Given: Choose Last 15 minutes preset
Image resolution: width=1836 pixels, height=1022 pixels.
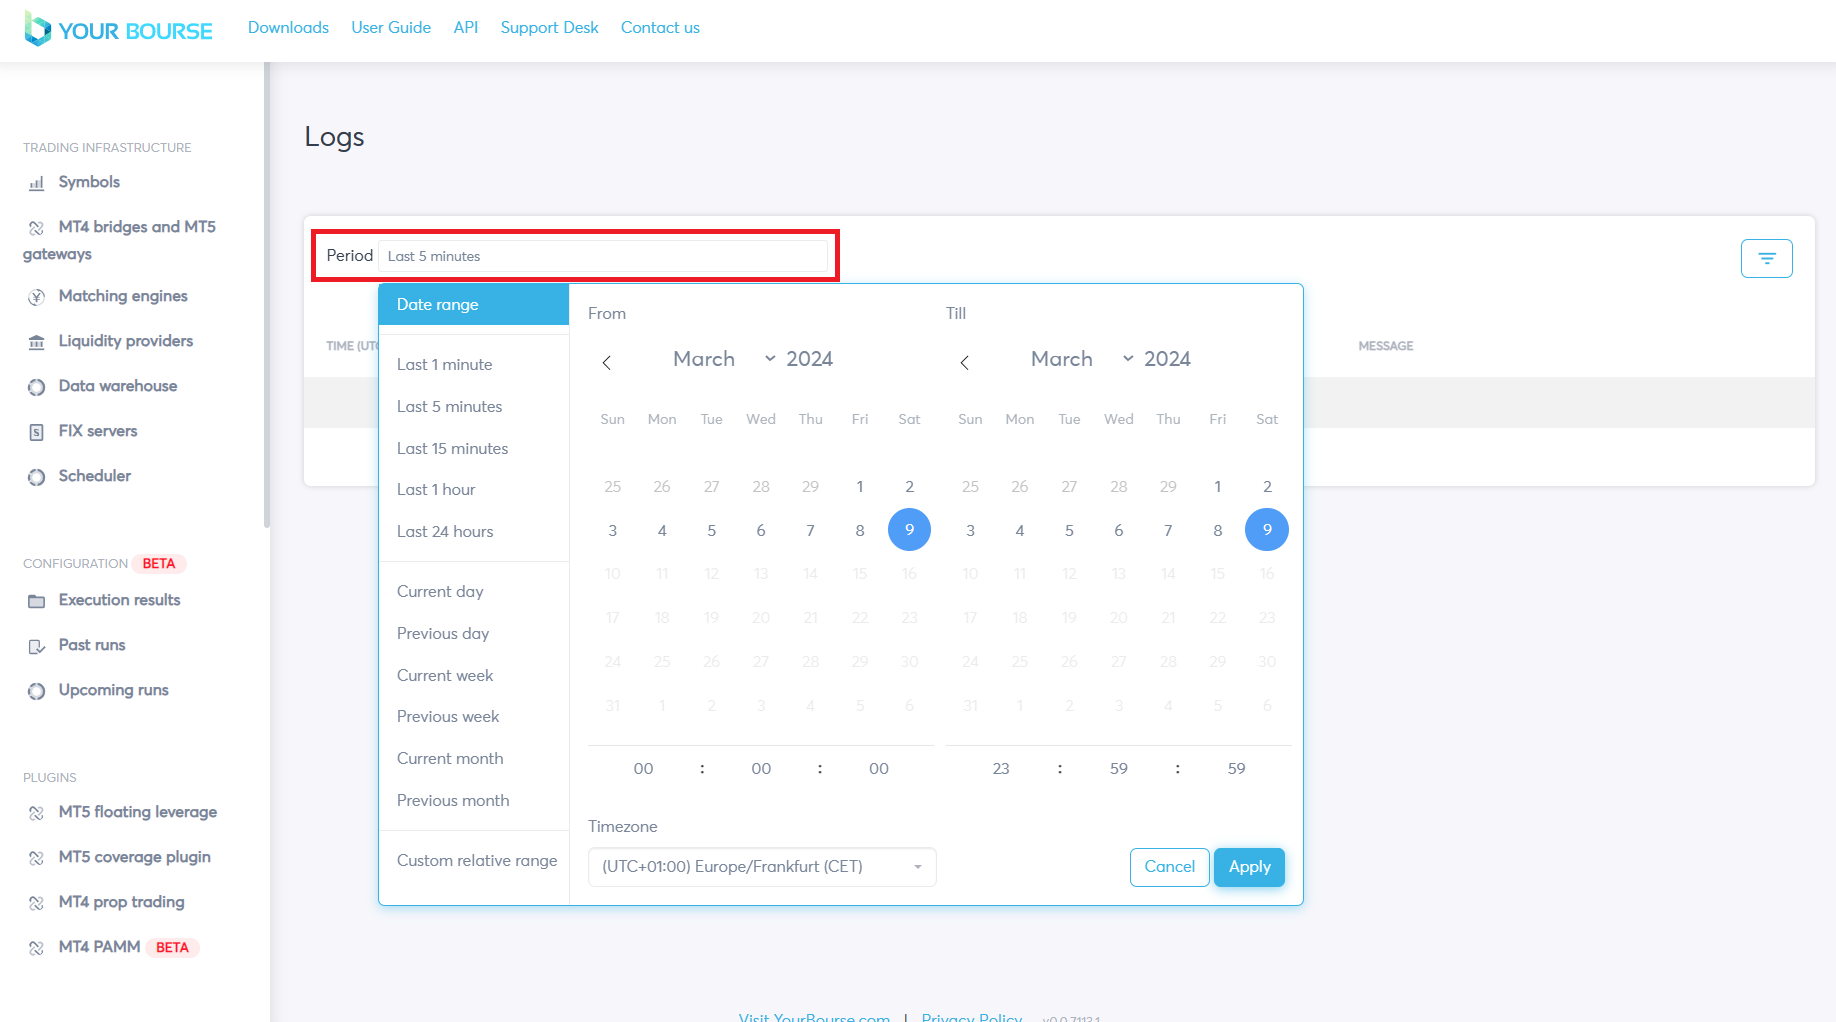Looking at the screenshot, I should click(452, 448).
